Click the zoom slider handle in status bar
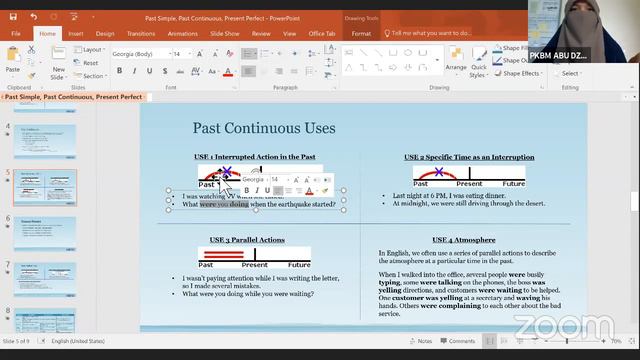 pyautogui.click(x=567, y=341)
